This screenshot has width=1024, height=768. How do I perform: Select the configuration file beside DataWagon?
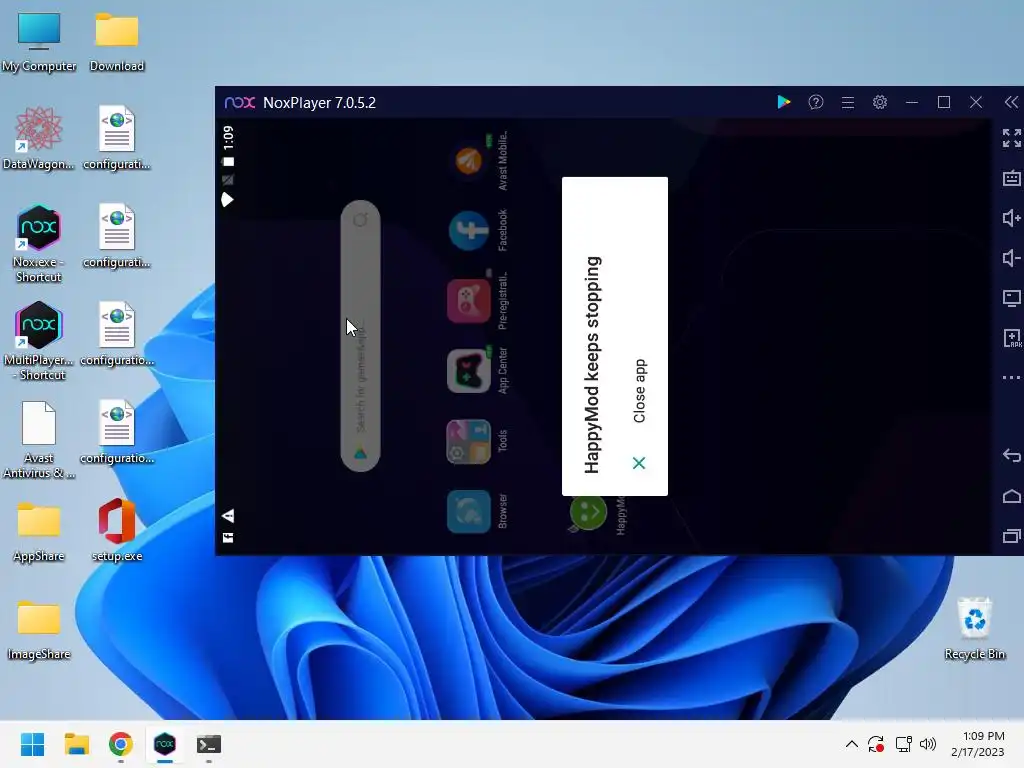117,138
